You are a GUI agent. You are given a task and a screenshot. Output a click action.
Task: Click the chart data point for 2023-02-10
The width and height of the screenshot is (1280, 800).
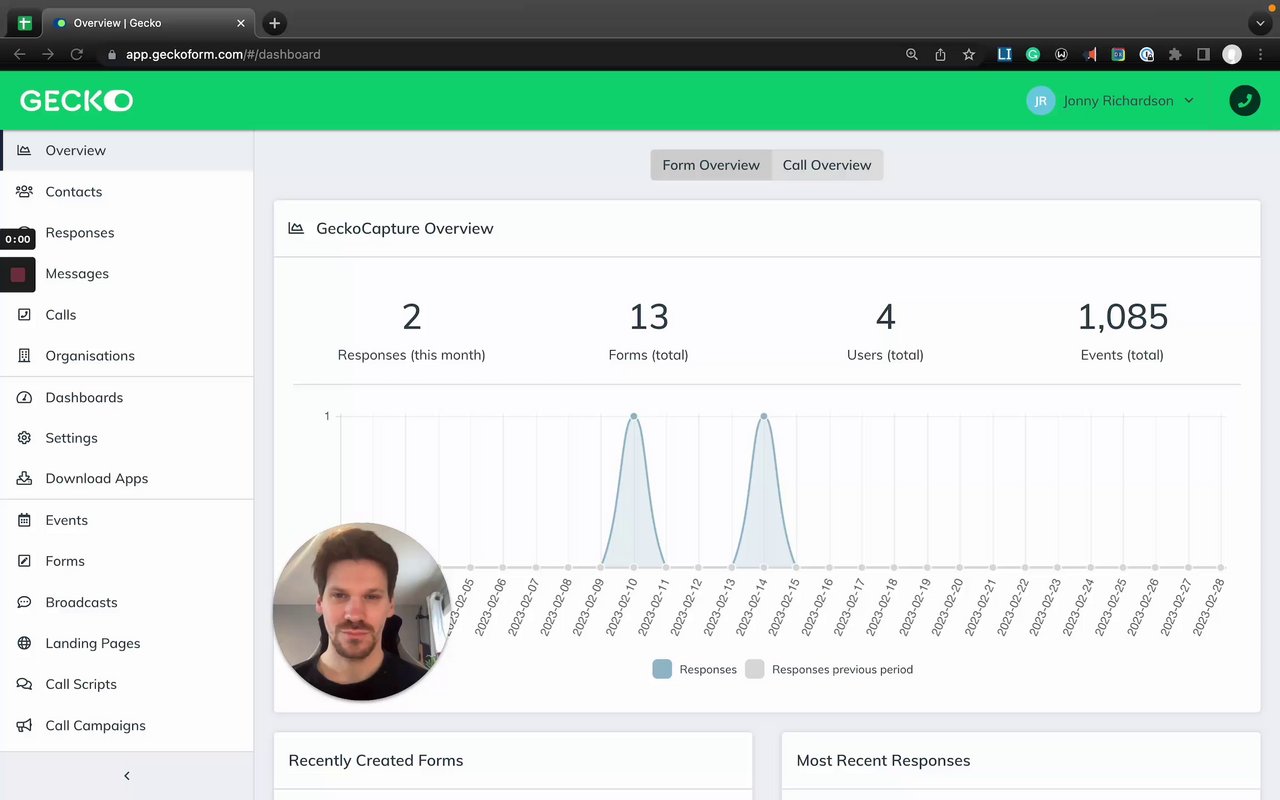tap(633, 416)
